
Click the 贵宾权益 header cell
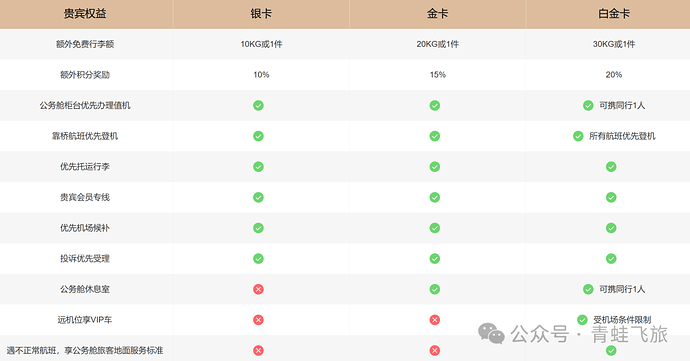point(85,14)
